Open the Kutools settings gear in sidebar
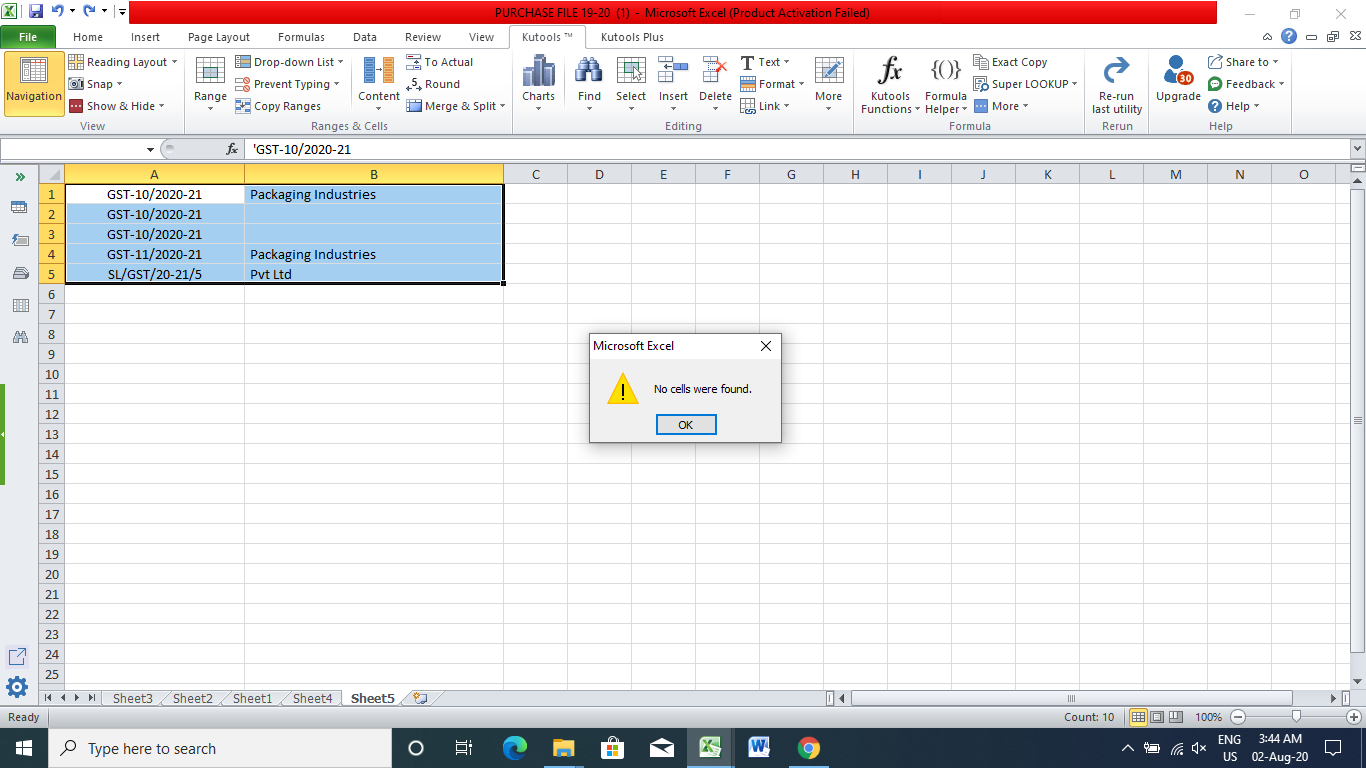The image size is (1366, 768). [17, 687]
